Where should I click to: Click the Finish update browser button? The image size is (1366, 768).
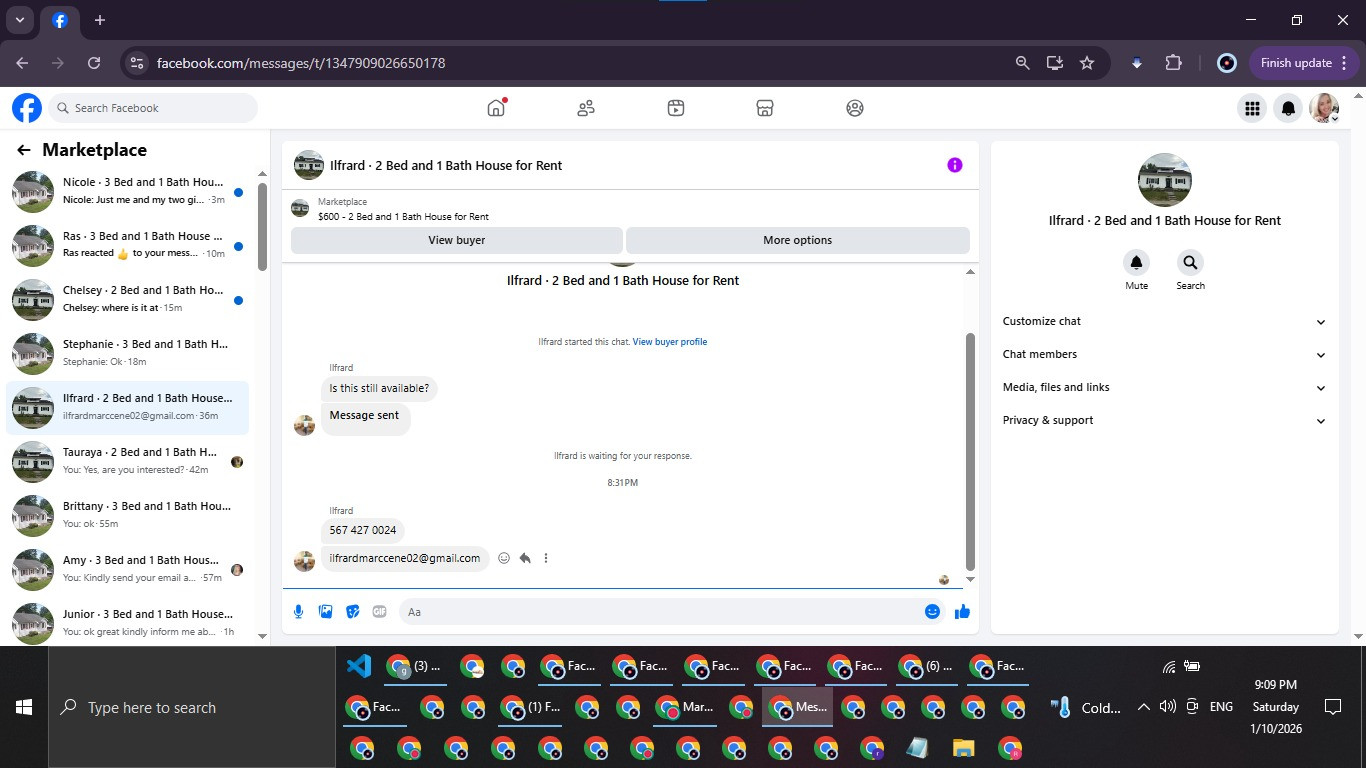1305,62
